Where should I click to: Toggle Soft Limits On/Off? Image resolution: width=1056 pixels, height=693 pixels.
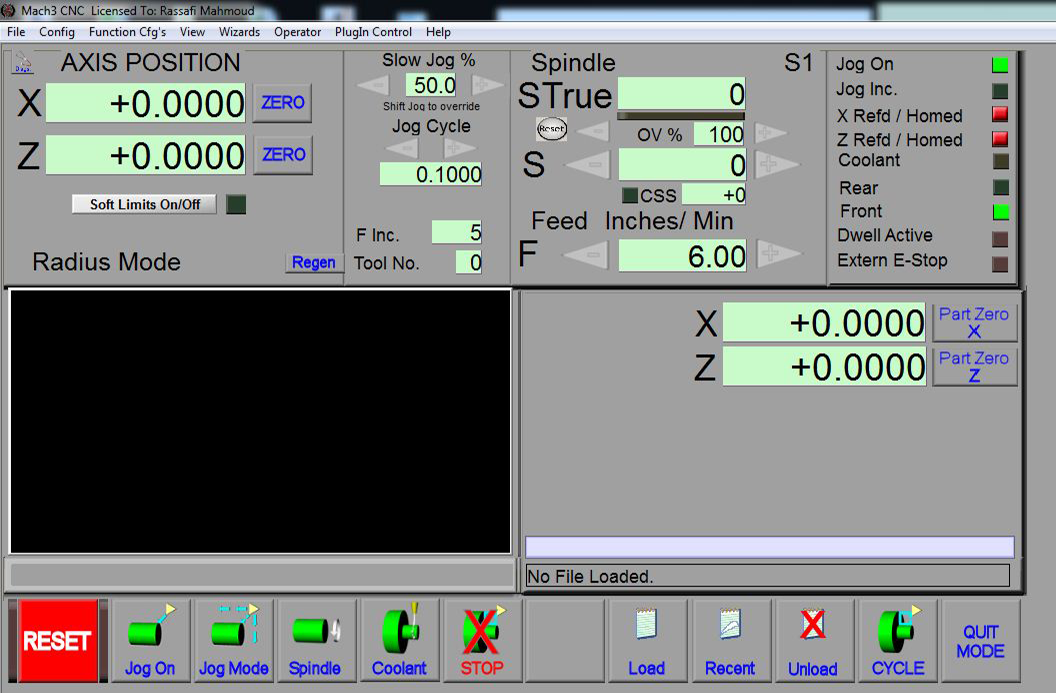145,204
